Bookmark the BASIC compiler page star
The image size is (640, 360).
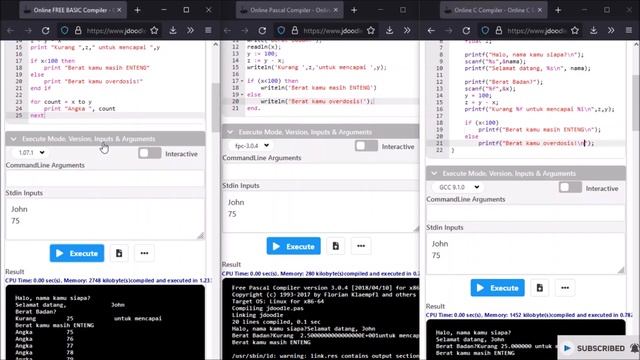pyautogui.click(x=154, y=30)
